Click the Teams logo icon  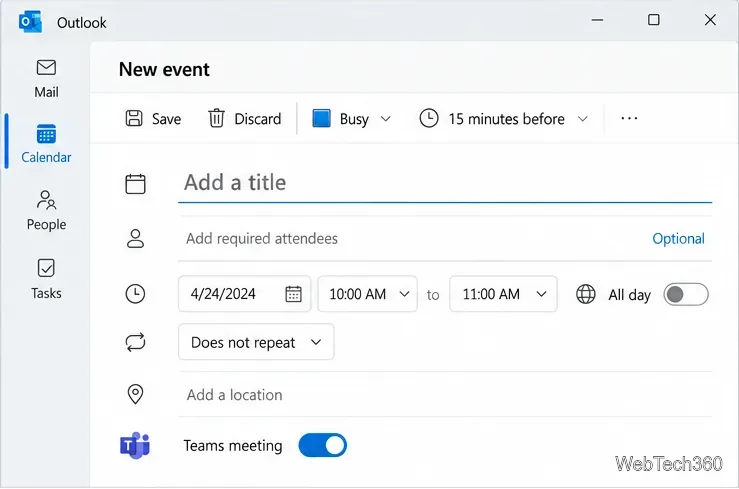(x=135, y=445)
